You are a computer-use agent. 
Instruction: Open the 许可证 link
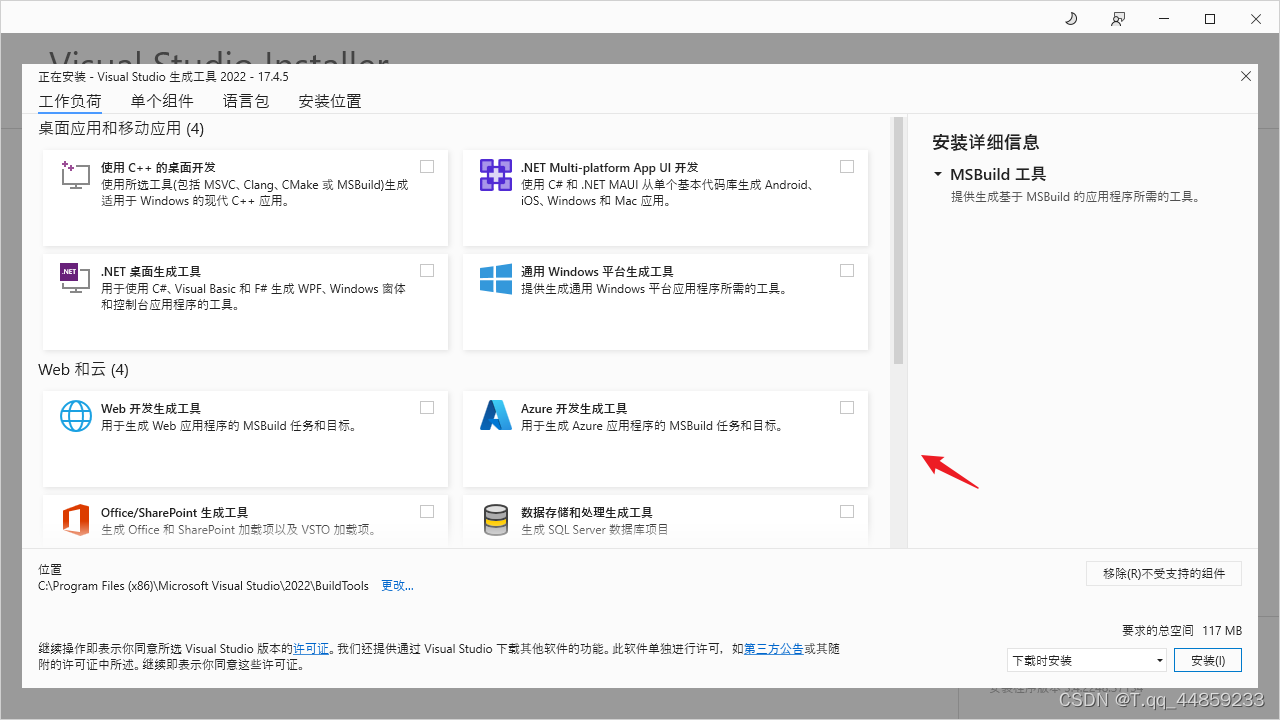pos(311,649)
